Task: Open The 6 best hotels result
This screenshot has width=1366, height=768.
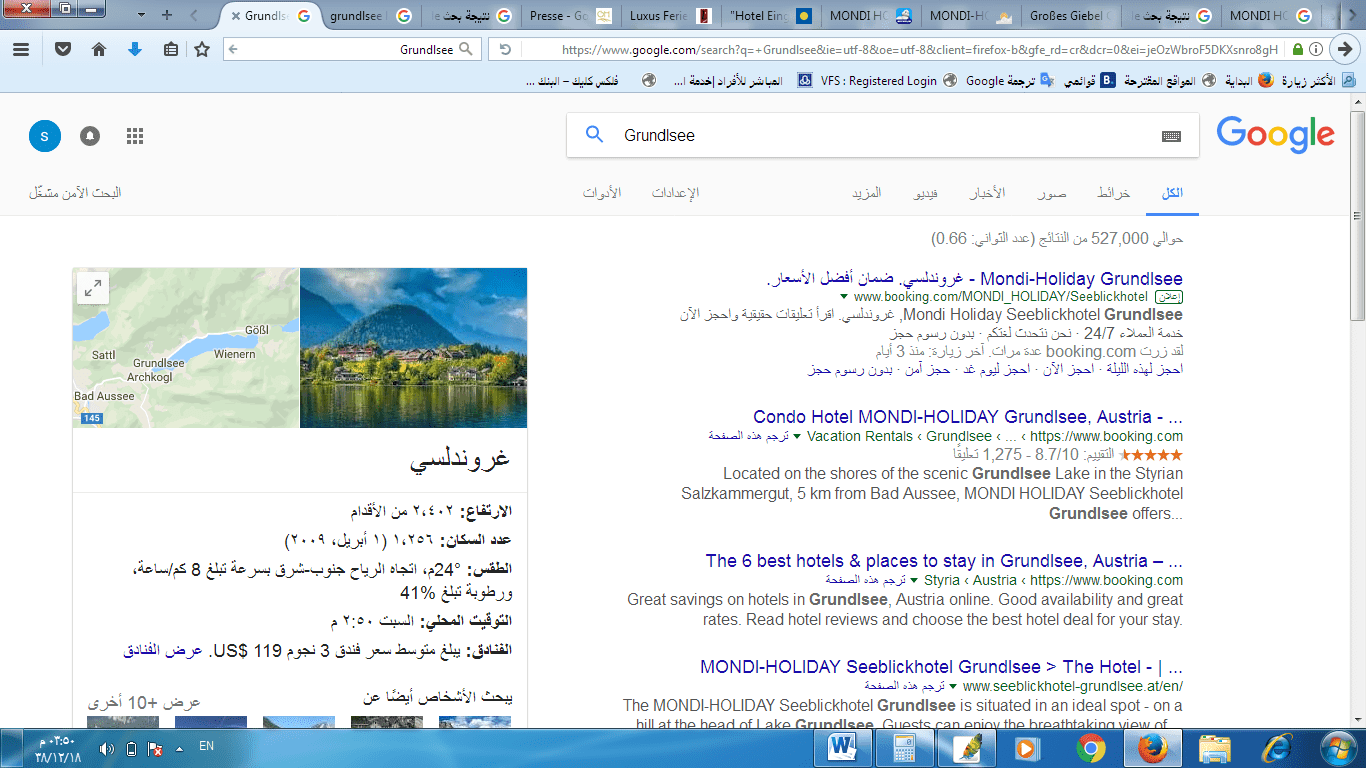Action: click(944, 561)
